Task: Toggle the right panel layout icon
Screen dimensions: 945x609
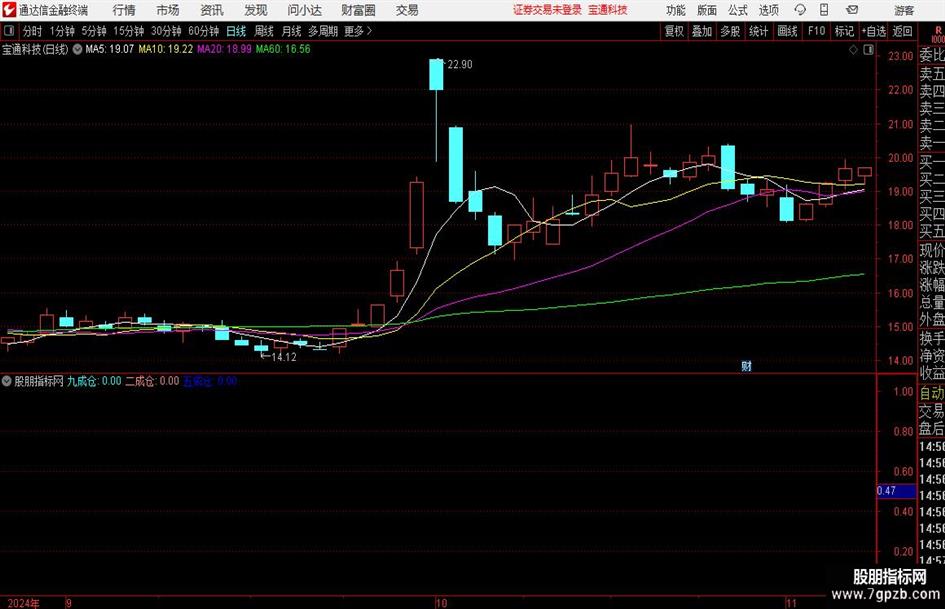Action: [868, 50]
